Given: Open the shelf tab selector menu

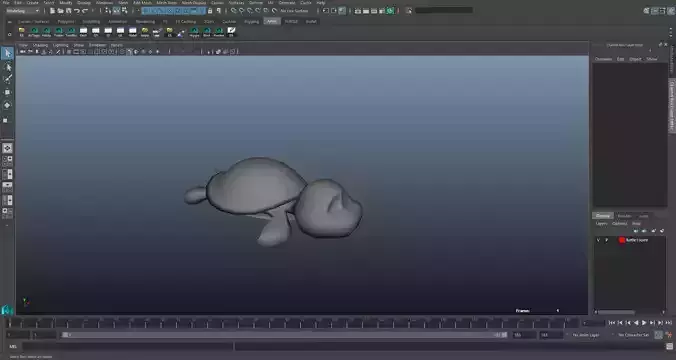Looking at the screenshot, I should click(x=9, y=22).
